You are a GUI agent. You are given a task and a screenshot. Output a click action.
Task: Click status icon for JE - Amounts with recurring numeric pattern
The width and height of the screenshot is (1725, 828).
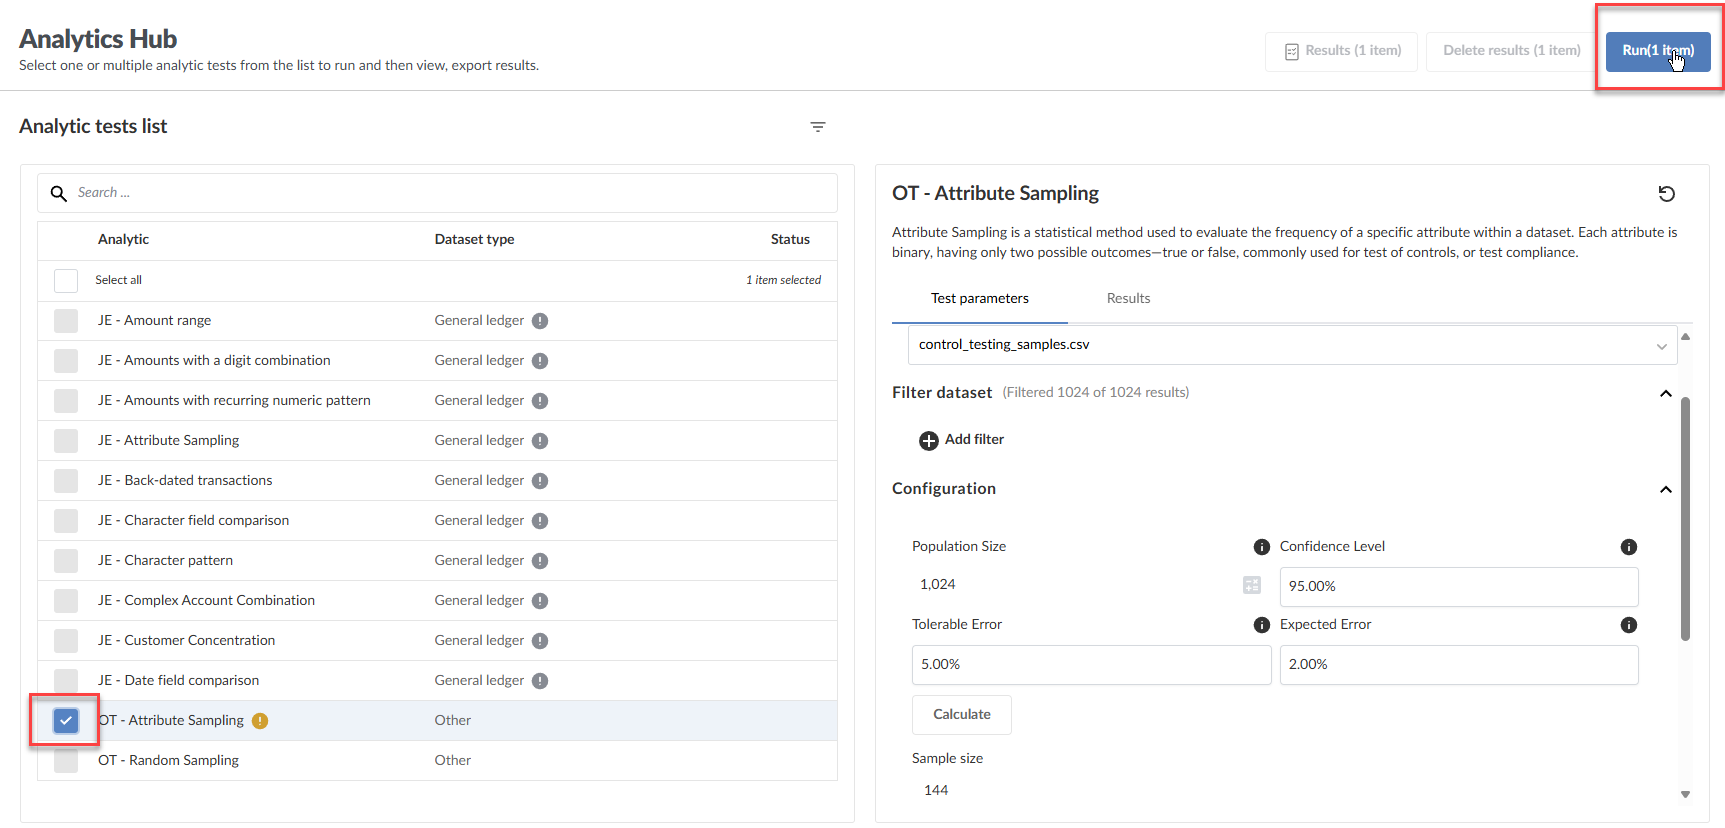540,401
